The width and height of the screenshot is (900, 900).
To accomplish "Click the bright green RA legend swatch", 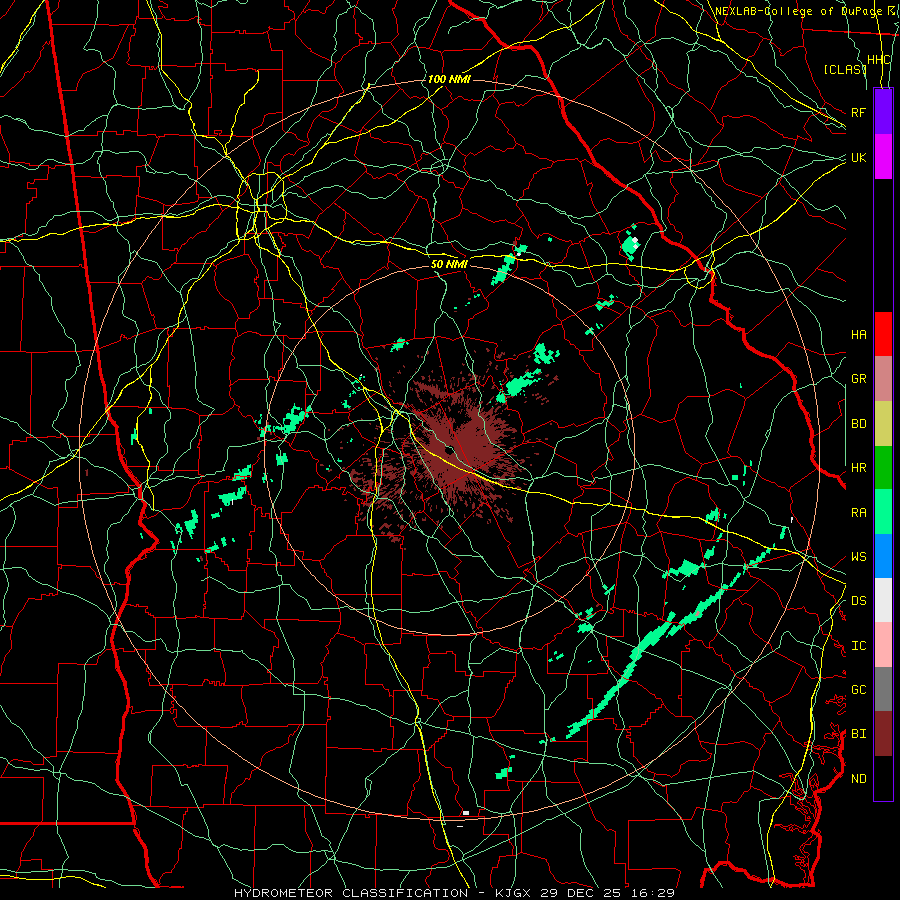I will click(883, 512).
